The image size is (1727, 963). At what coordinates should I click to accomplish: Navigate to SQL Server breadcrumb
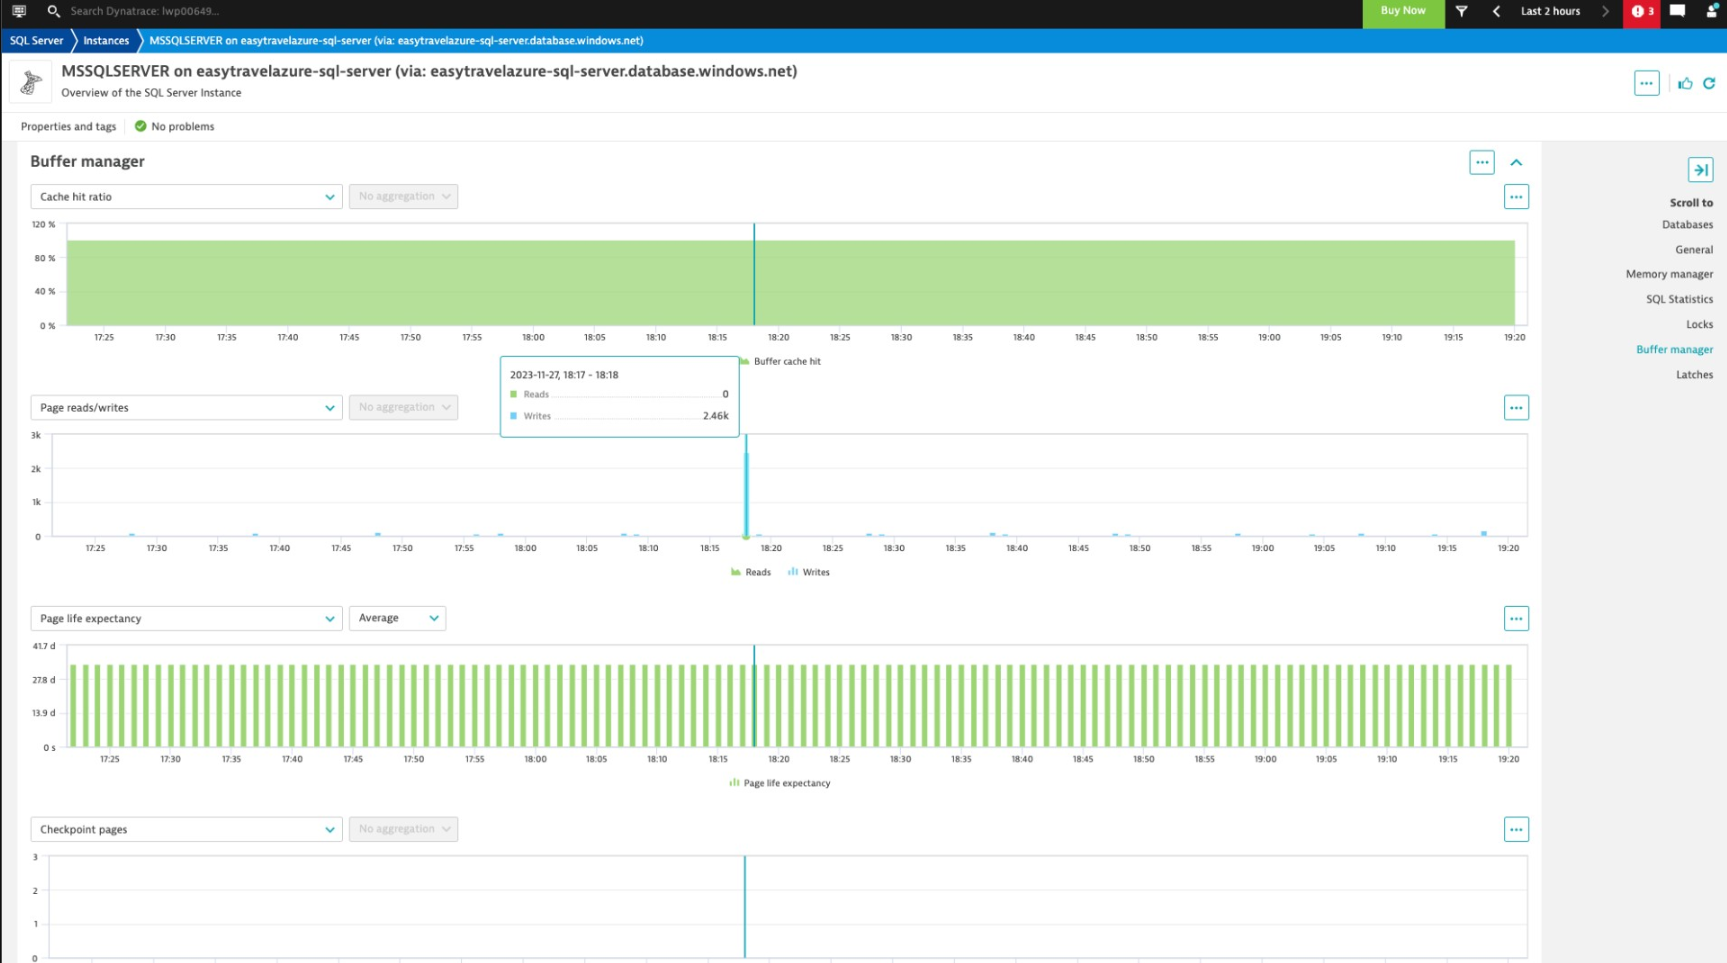click(36, 41)
